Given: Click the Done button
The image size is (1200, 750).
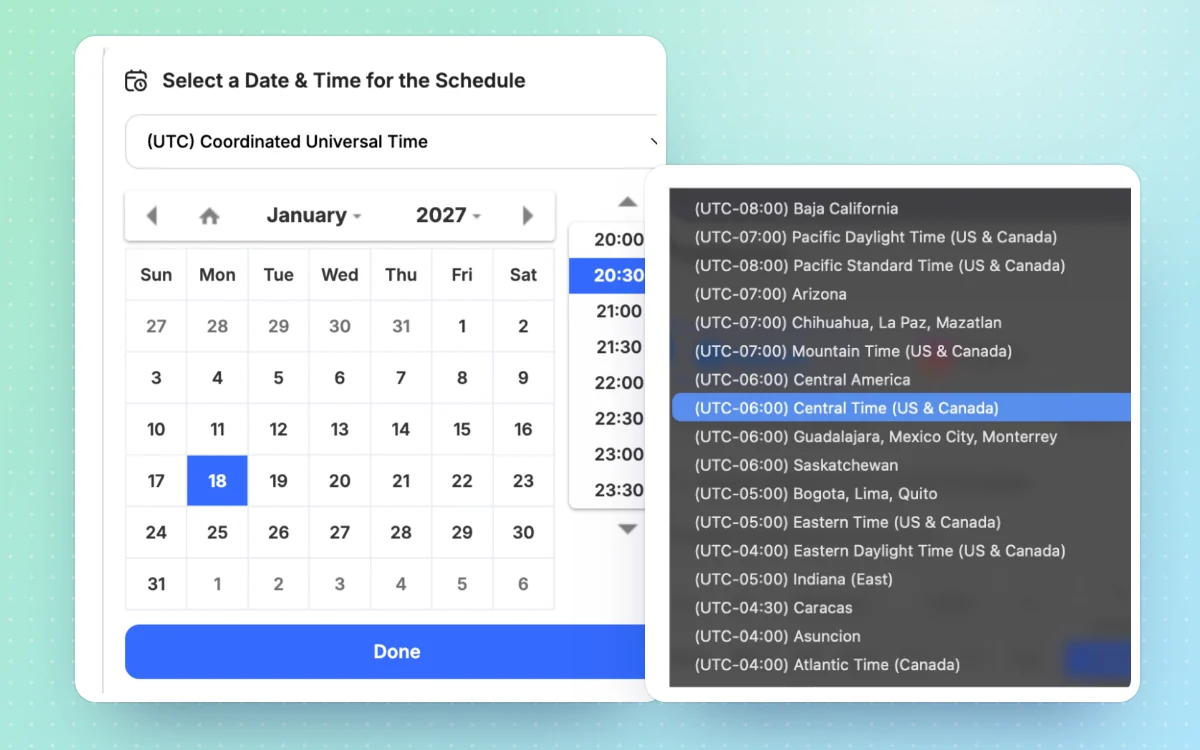Looking at the screenshot, I should [395, 651].
